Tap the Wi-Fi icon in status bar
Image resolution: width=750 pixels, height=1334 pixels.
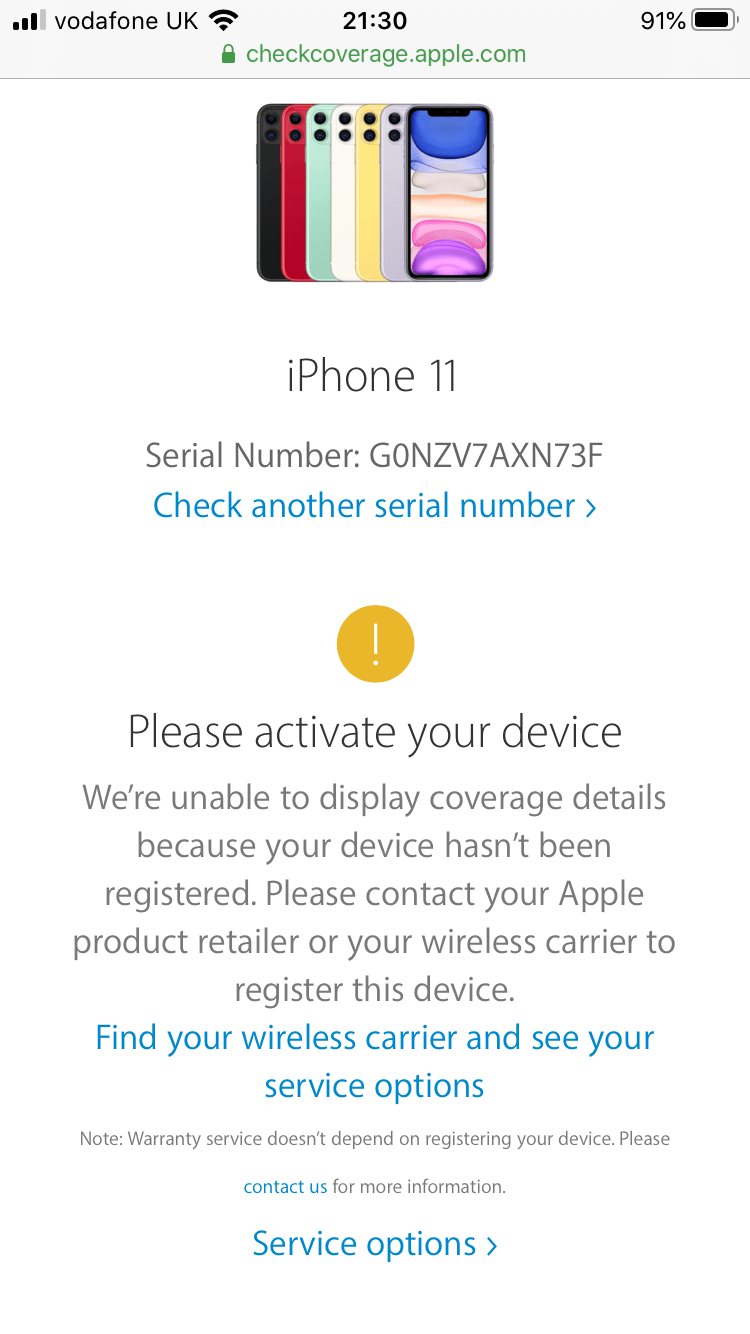point(224,20)
